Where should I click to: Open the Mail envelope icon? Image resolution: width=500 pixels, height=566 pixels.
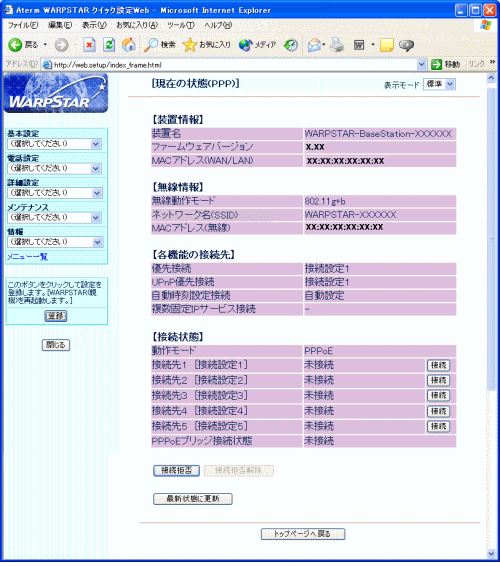pyautogui.click(x=314, y=45)
